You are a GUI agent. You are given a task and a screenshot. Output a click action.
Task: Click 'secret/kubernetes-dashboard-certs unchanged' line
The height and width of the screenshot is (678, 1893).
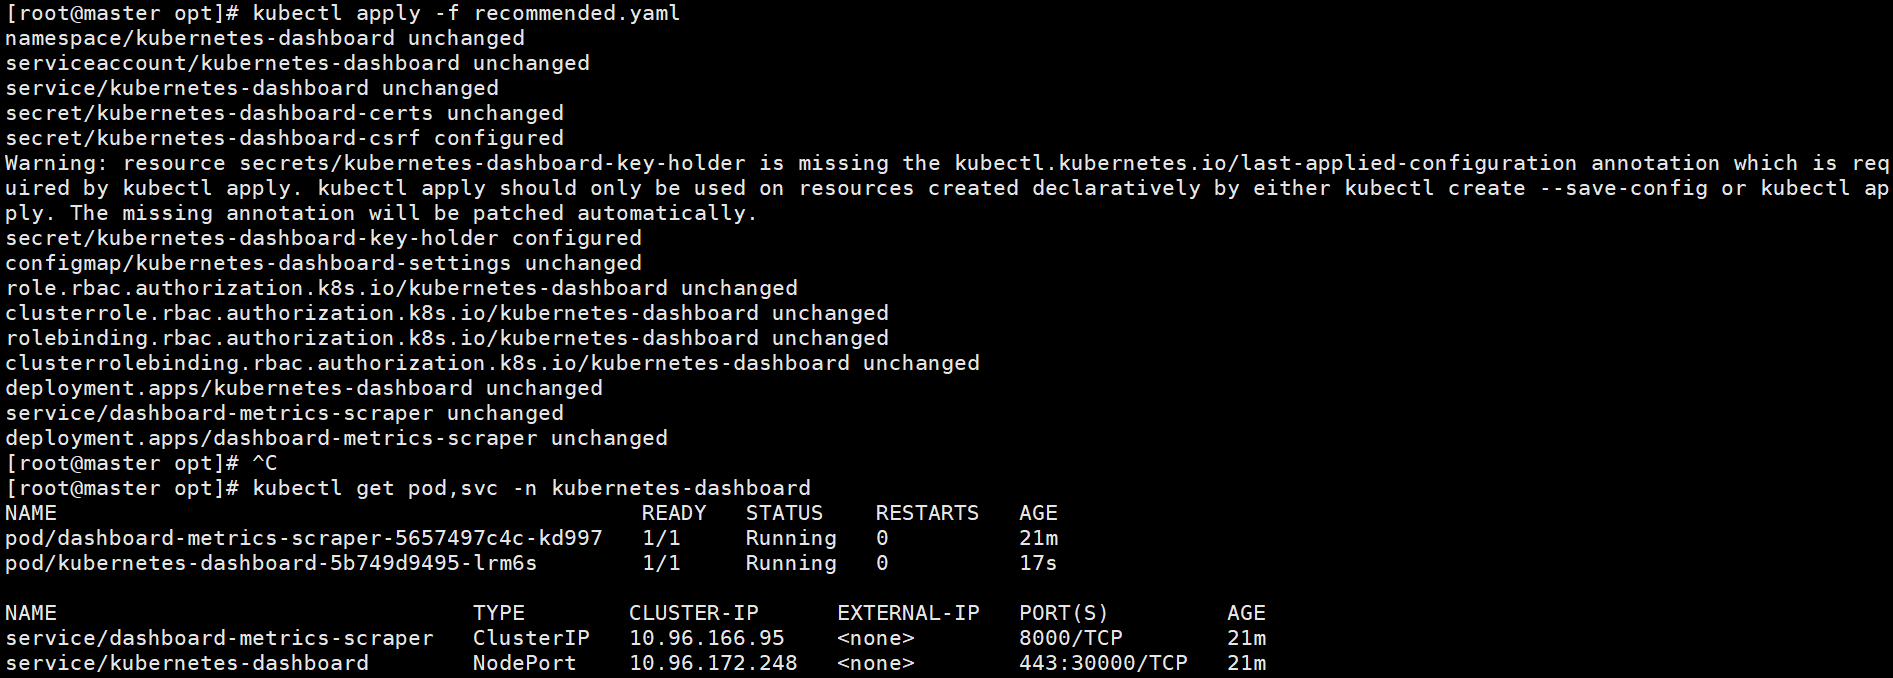(x=284, y=114)
